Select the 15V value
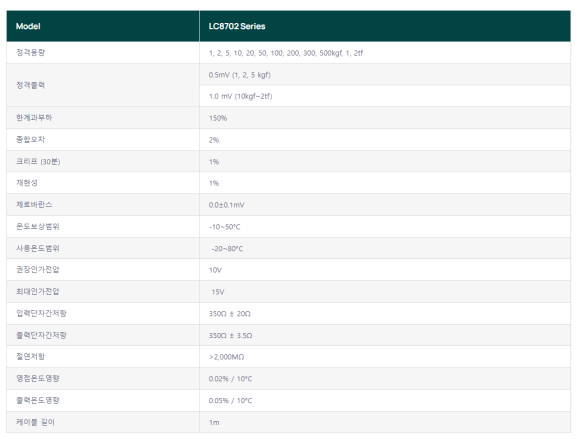580x439 pixels. point(218,292)
